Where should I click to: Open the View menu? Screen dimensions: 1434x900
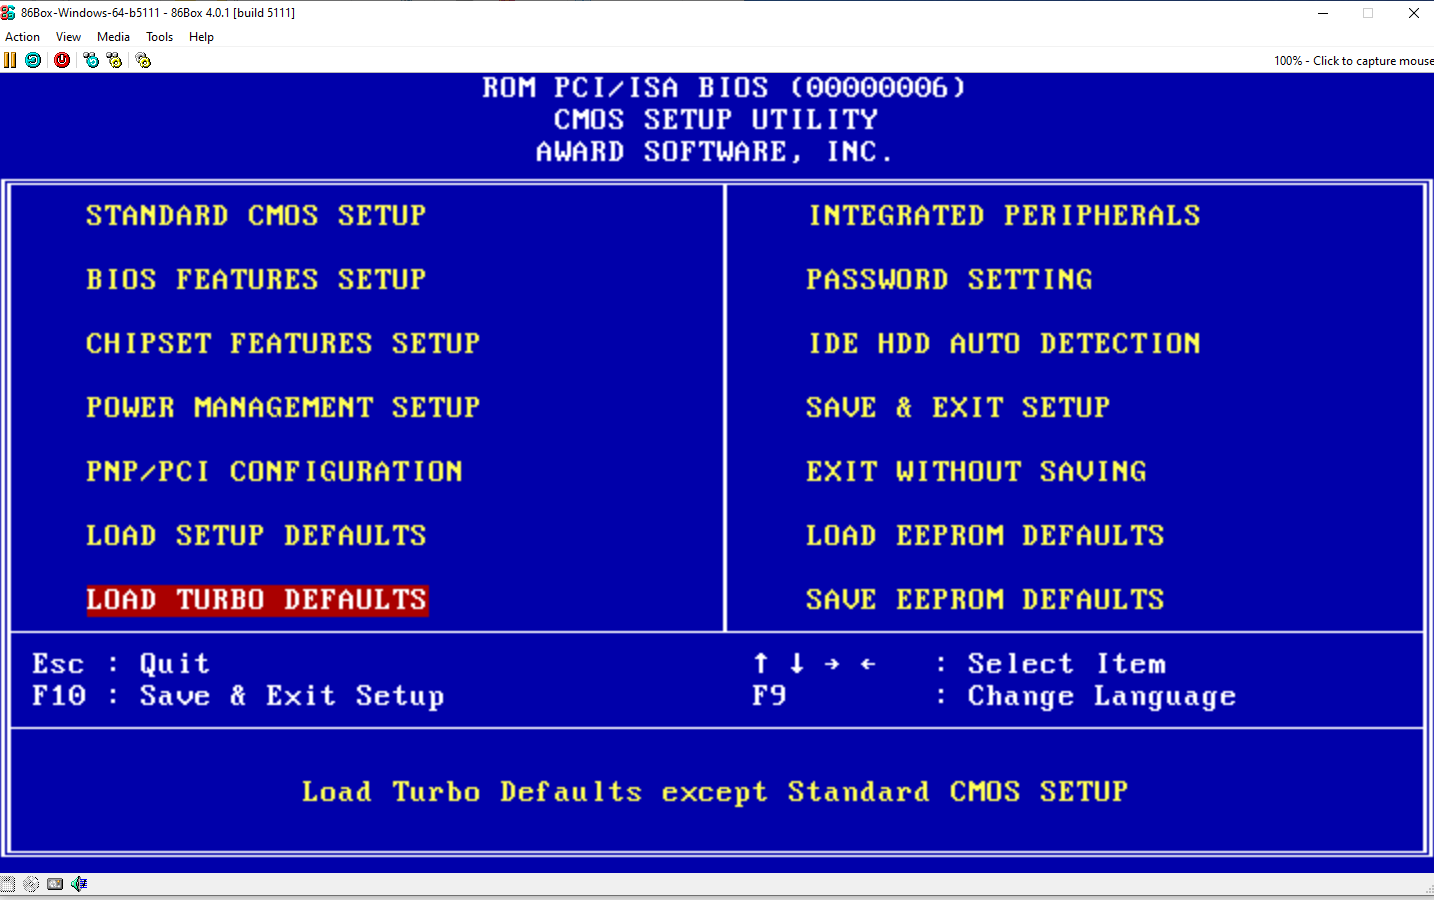point(68,37)
